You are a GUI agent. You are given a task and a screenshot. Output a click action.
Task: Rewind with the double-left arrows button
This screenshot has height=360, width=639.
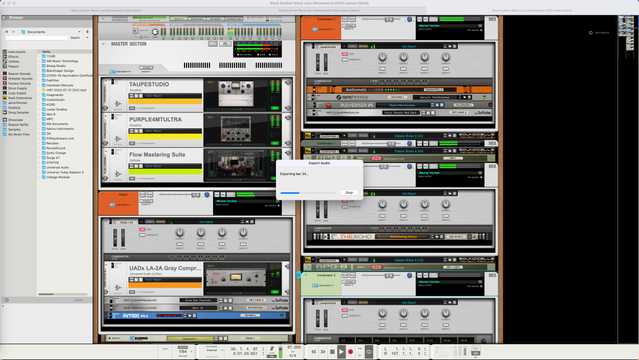click(314, 351)
